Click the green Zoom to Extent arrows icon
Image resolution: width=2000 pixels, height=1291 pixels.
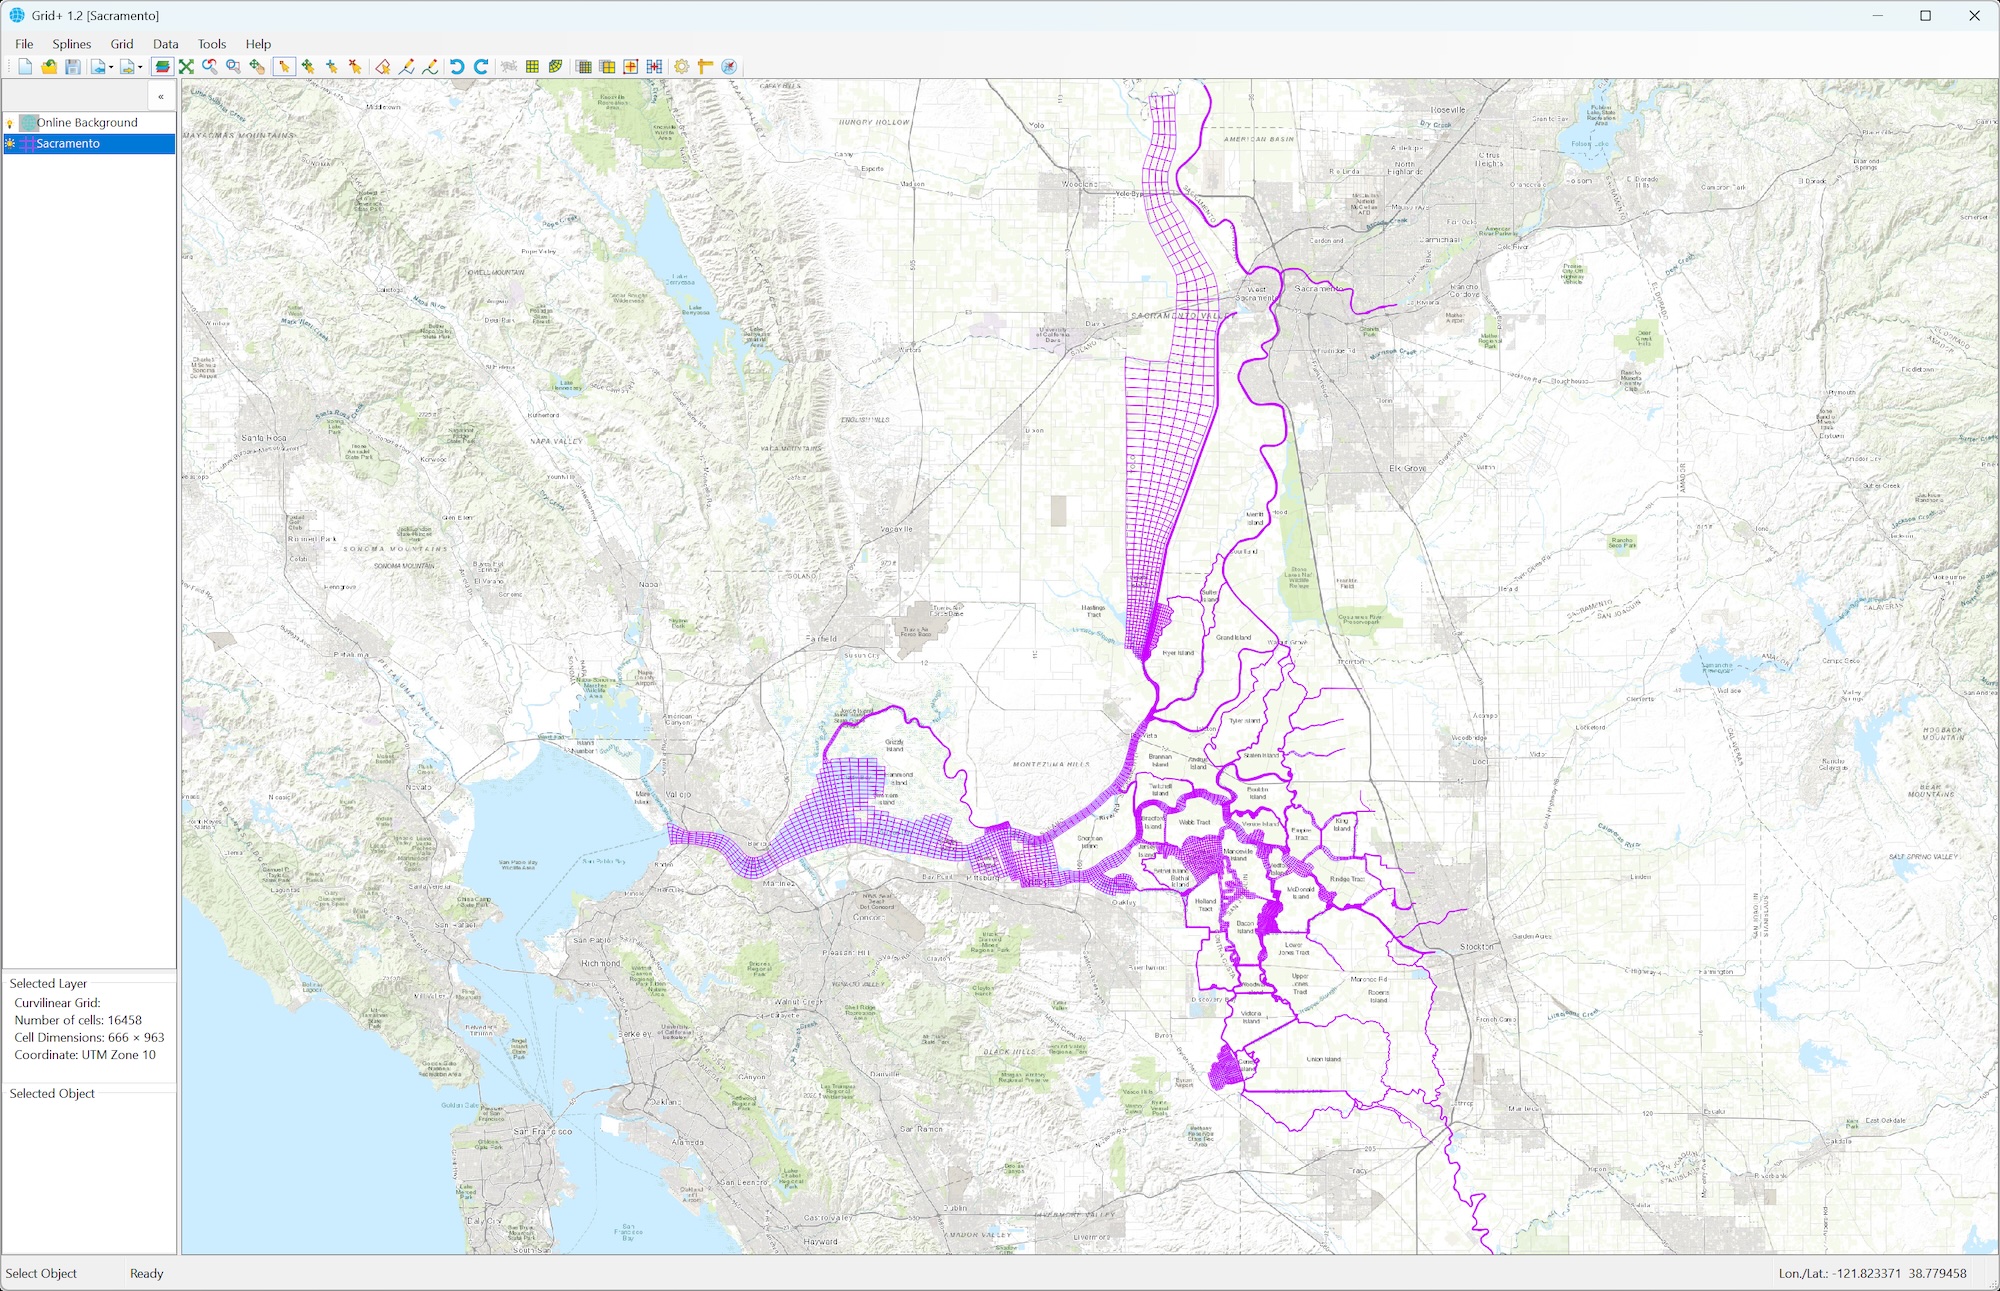coord(186,67)
